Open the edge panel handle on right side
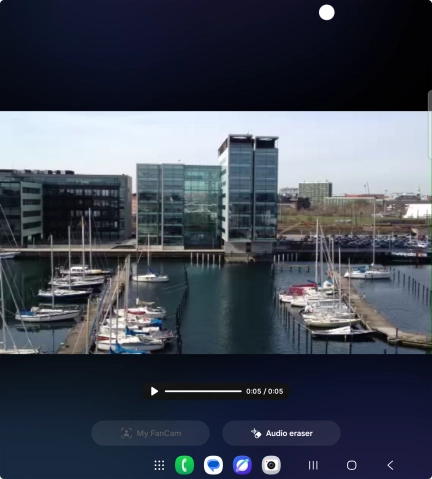The image size is (432, 479). coord(430,124)
